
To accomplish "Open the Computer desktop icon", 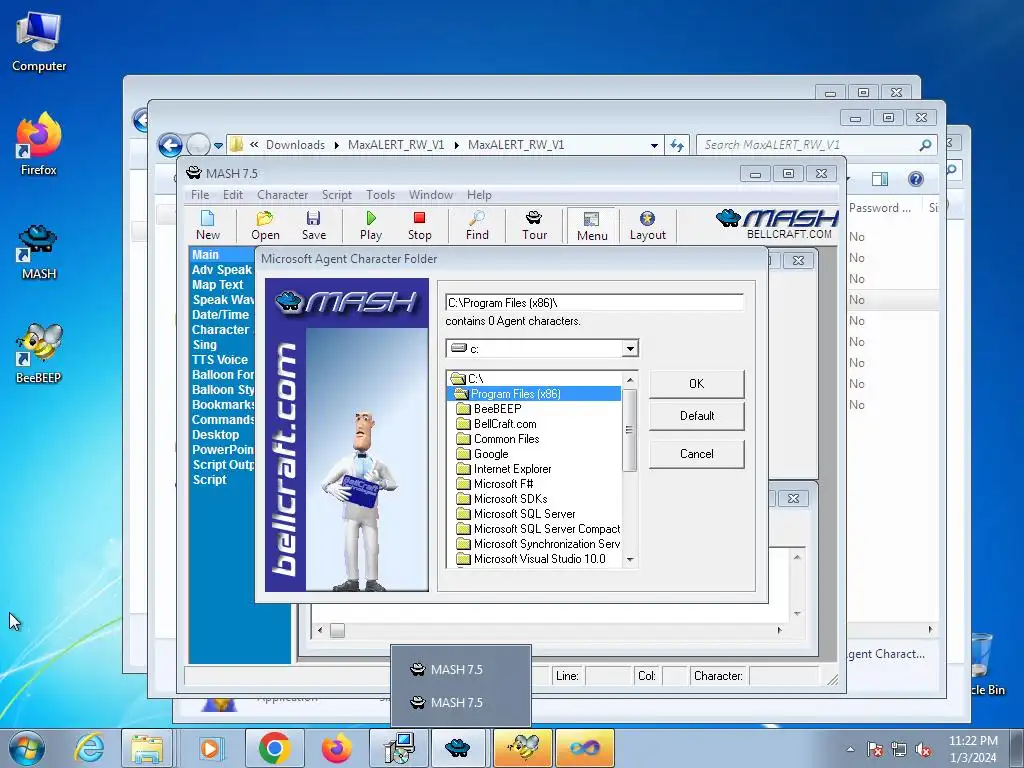I will click(x=39, y=42).
